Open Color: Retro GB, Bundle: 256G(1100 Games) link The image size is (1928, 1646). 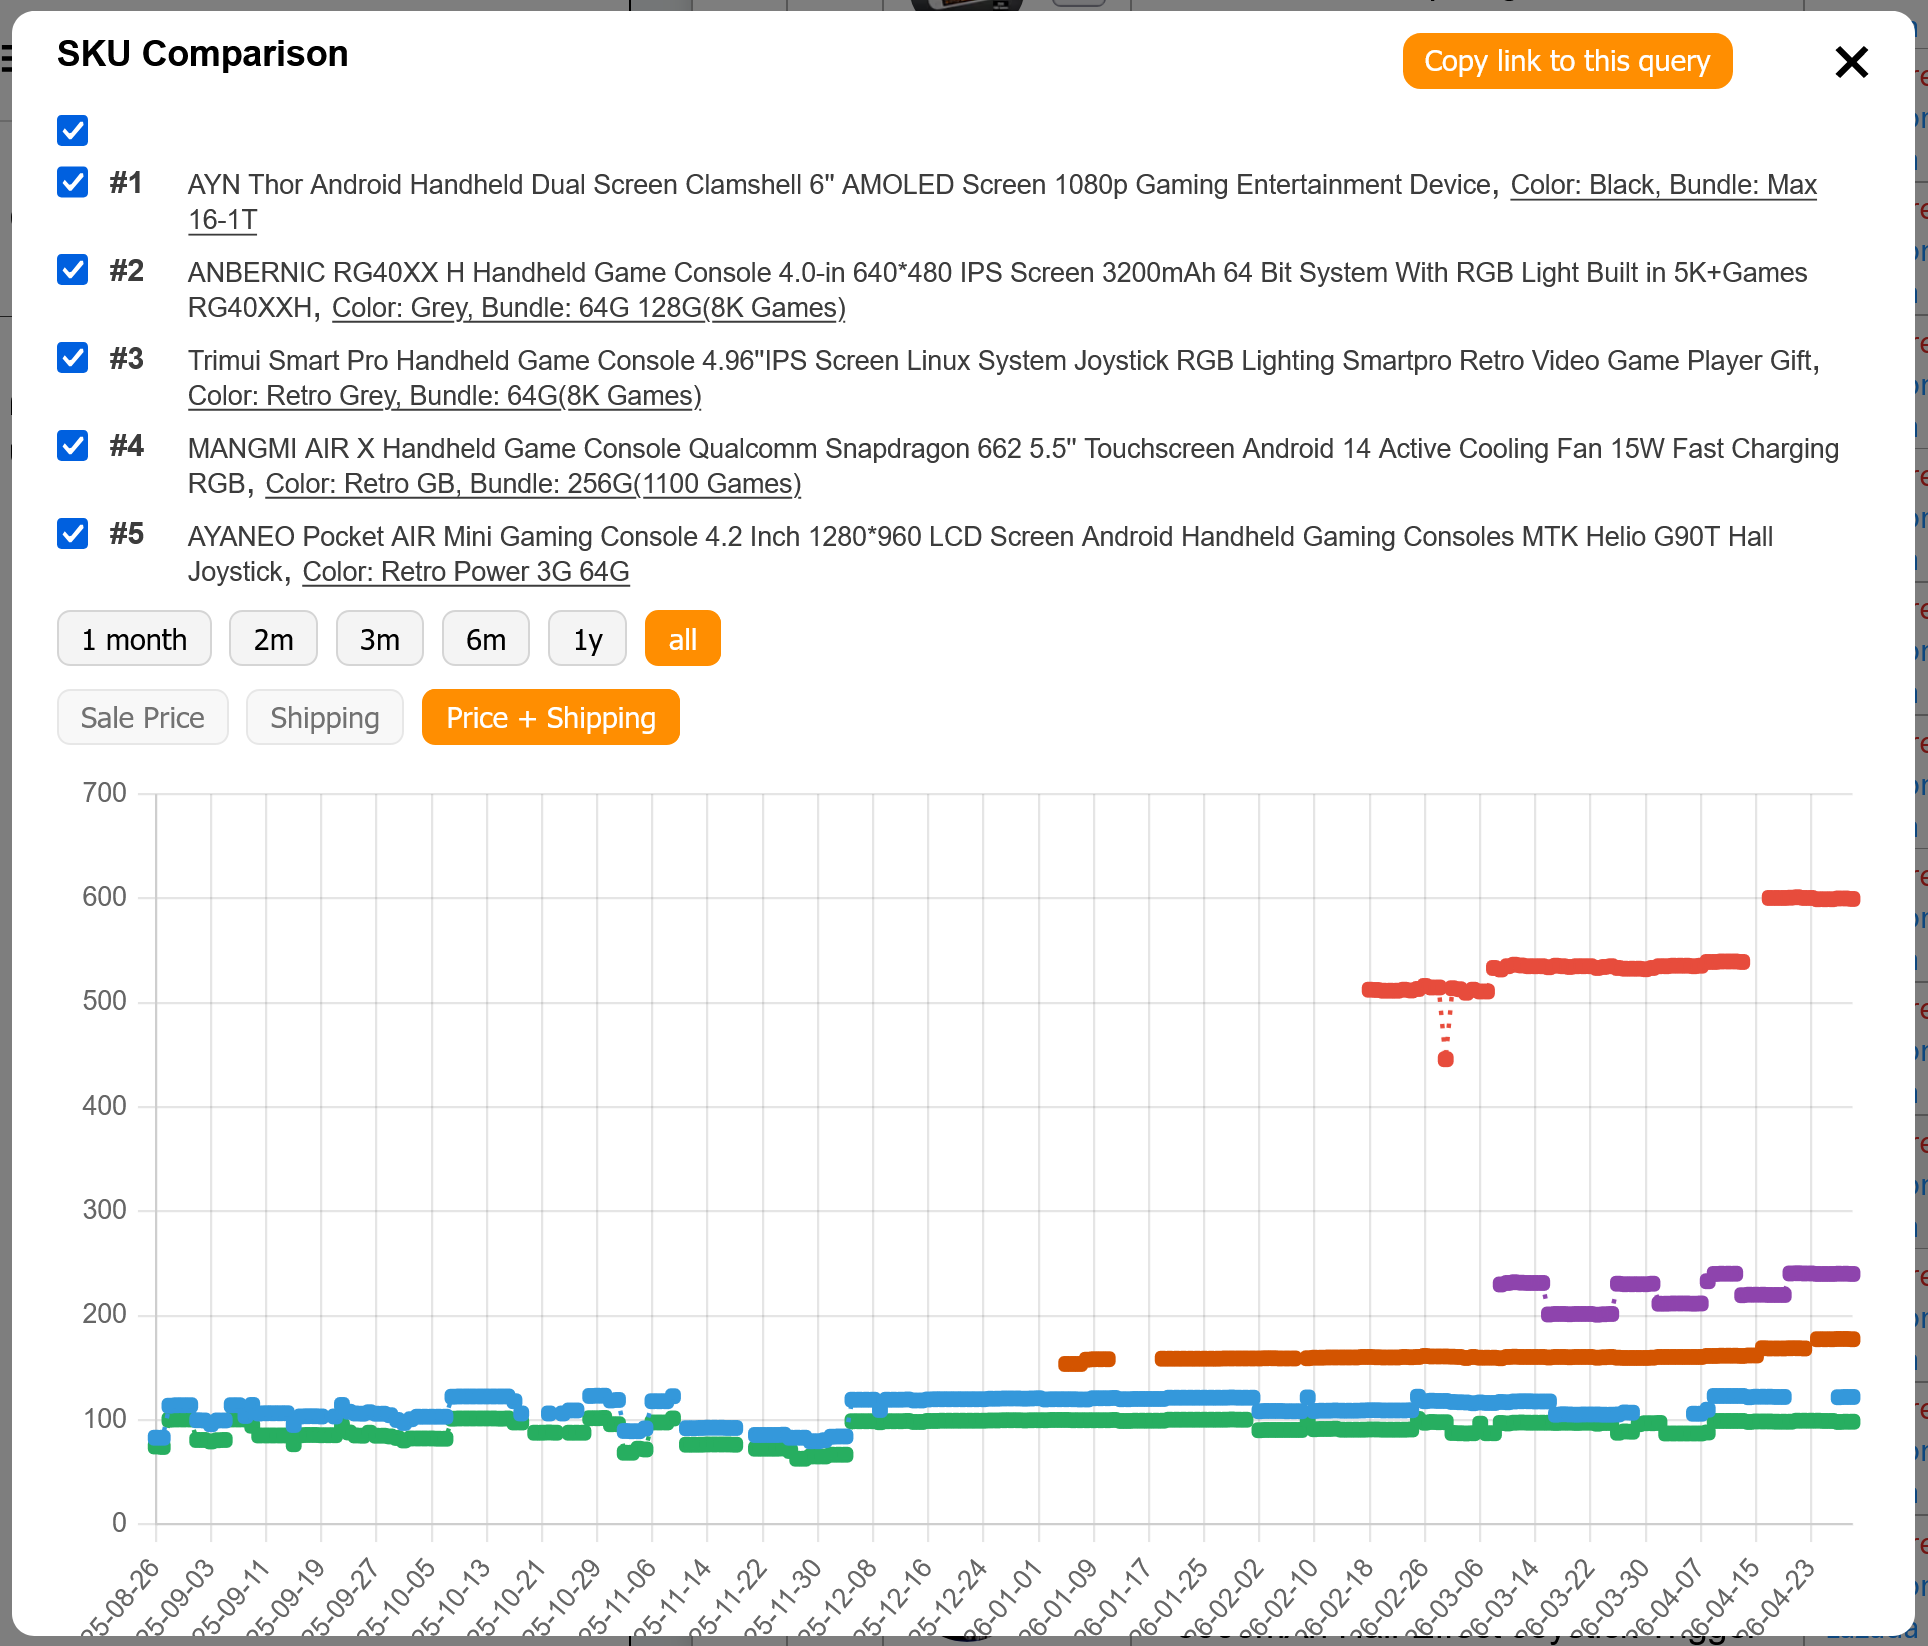(533, 484)
